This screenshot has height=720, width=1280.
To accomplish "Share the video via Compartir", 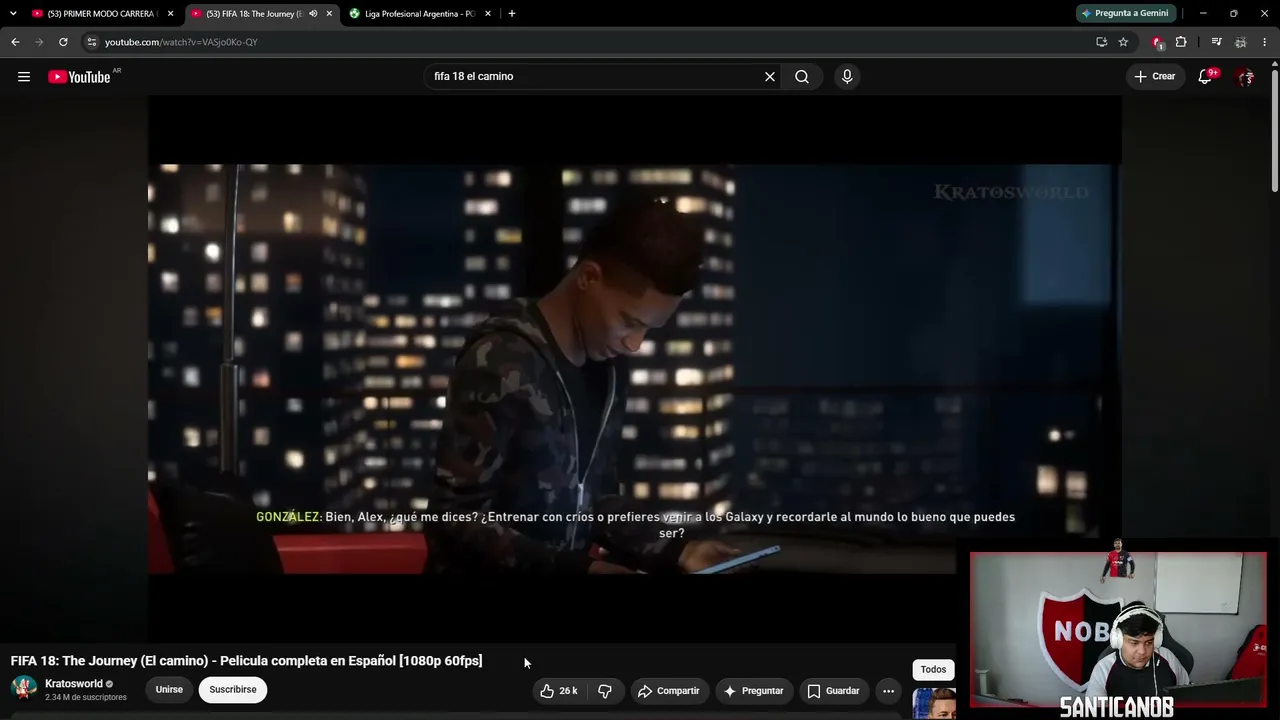I will click(669, 691).
